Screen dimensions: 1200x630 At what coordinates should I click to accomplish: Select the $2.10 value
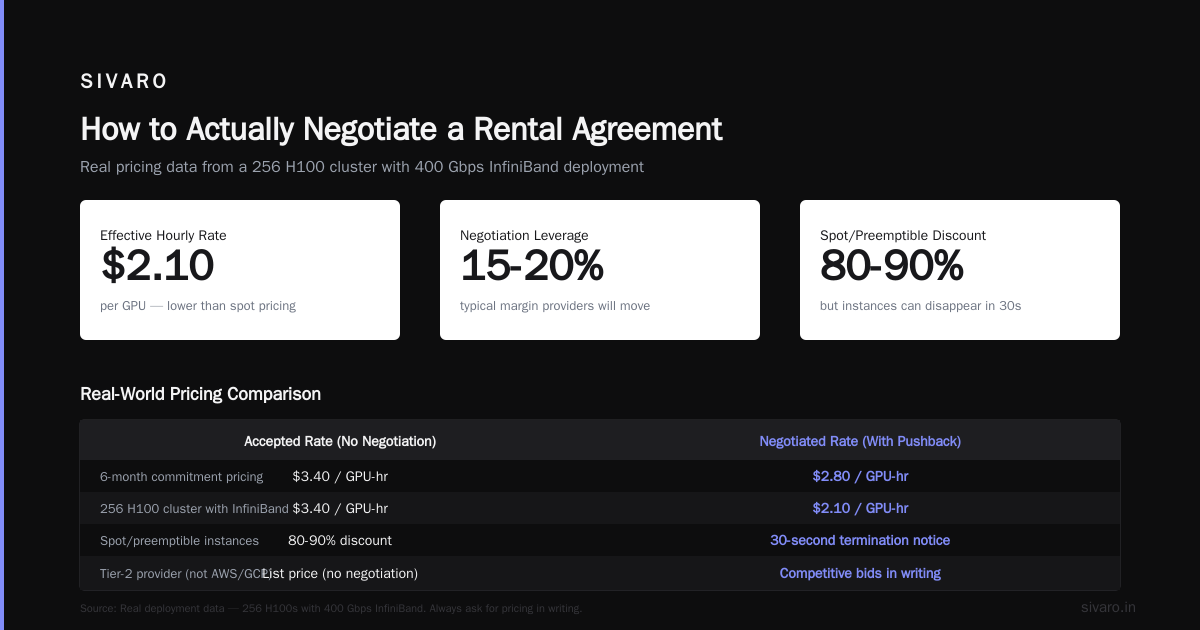click(157, 266)
